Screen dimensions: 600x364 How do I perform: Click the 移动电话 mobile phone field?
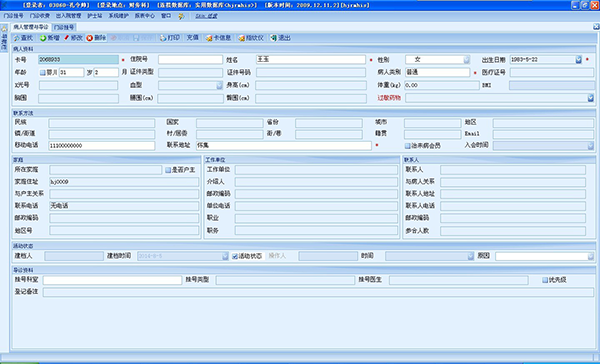(102, 146)
